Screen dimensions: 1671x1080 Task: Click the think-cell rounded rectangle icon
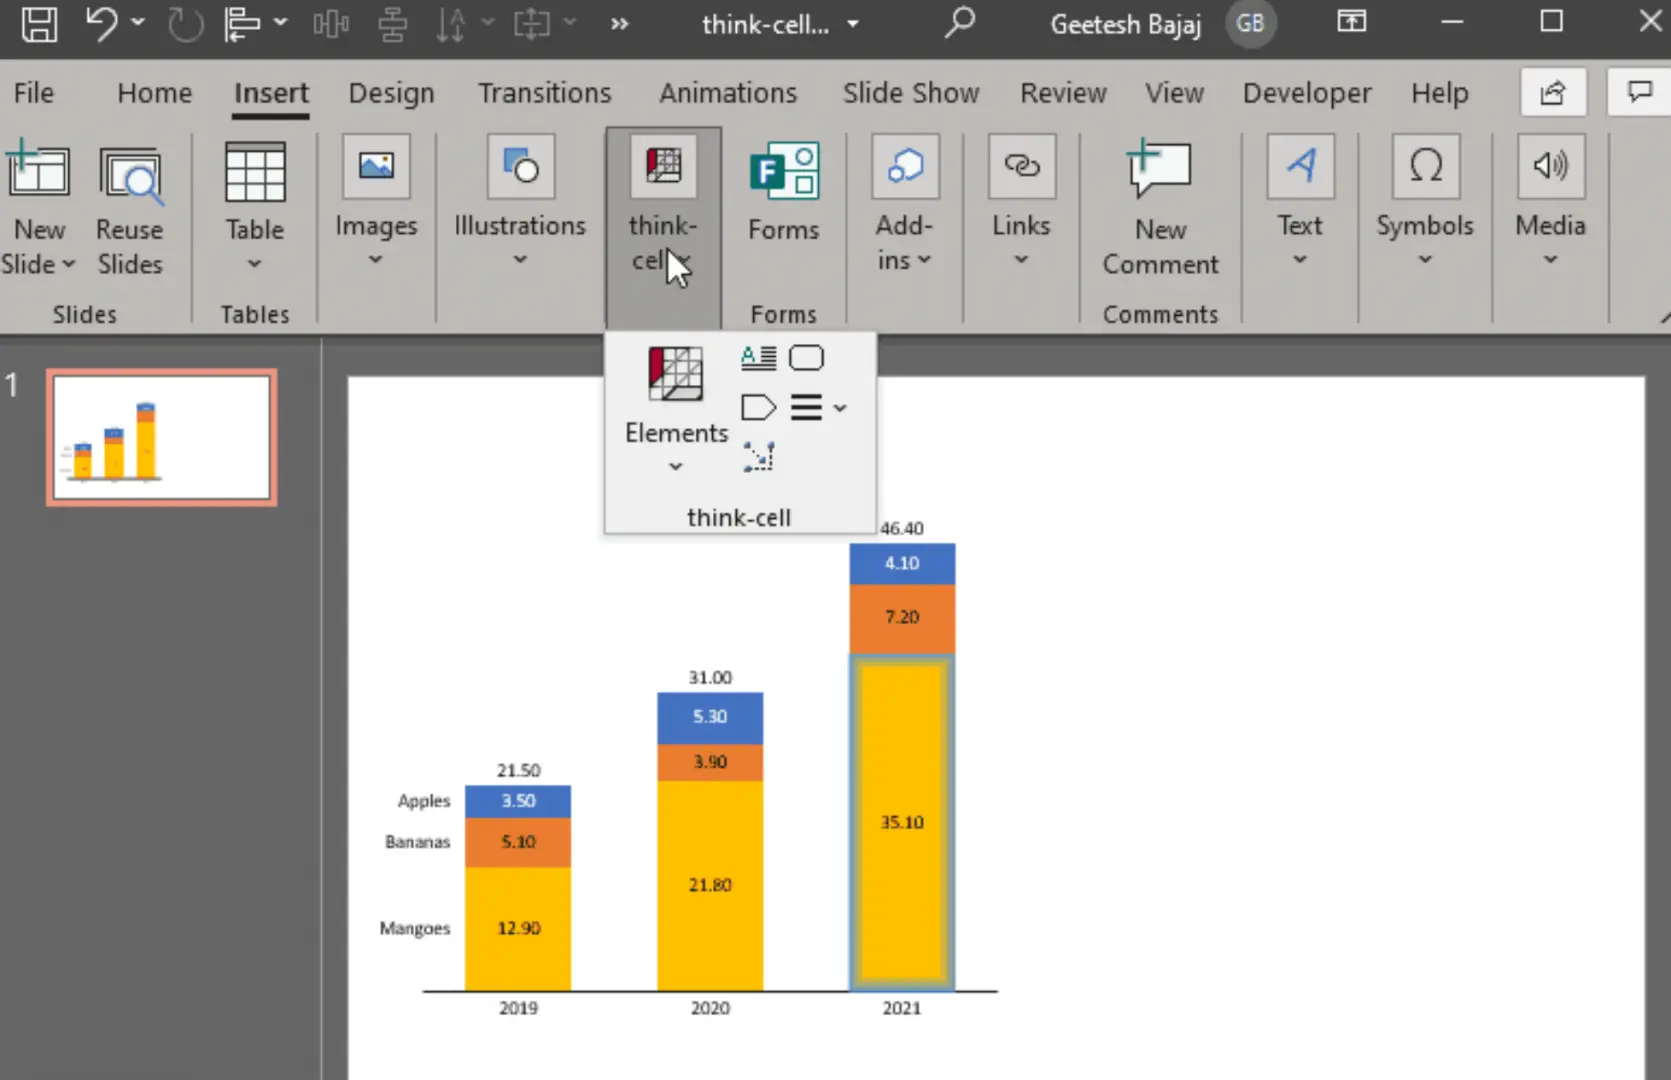[x=806, y=358]
